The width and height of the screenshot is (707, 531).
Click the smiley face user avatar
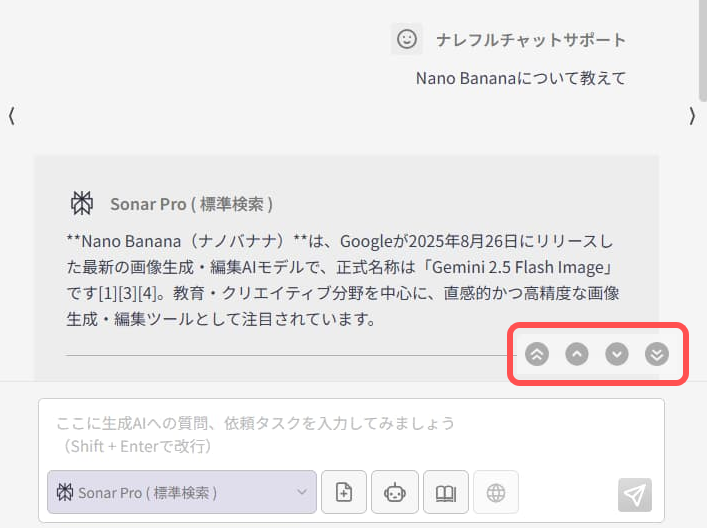[x=406, y=39]
